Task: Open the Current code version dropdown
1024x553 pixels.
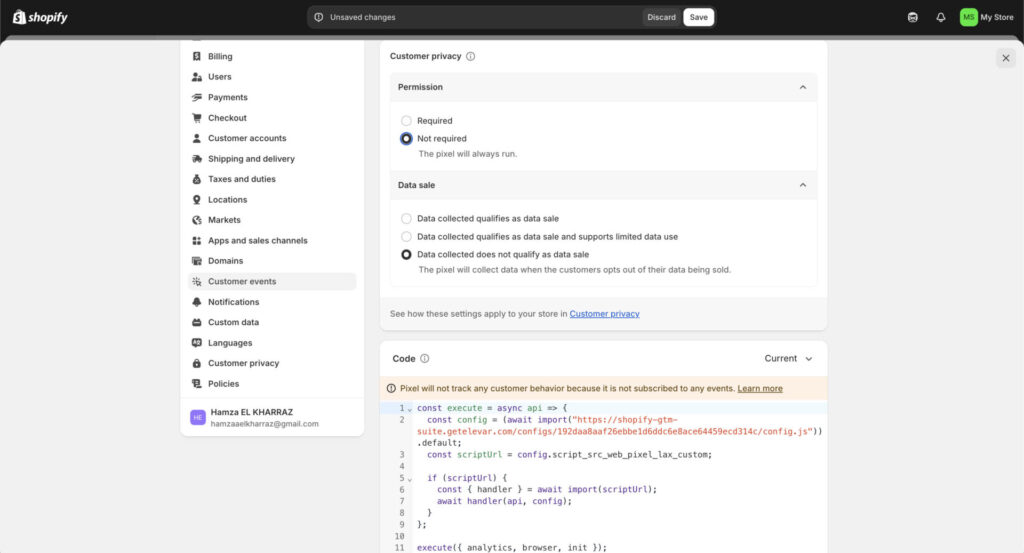Action: click(788, 359)
